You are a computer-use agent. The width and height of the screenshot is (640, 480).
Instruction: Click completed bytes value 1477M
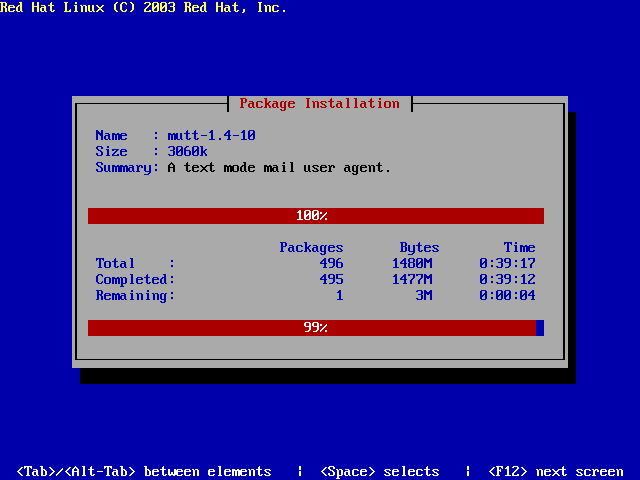tap(412, 279)
